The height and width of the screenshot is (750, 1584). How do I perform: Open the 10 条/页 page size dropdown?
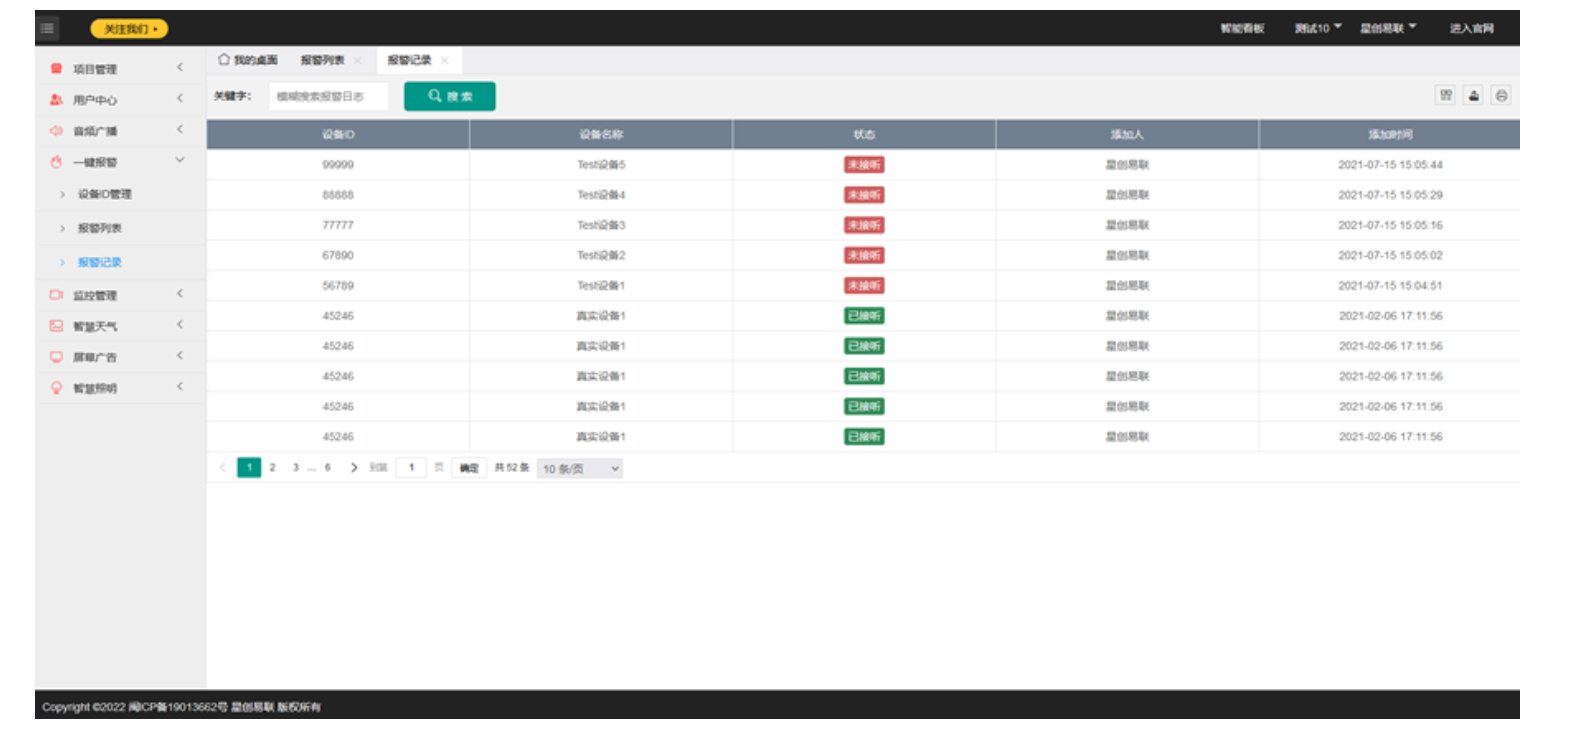click(x=580, y=469)
